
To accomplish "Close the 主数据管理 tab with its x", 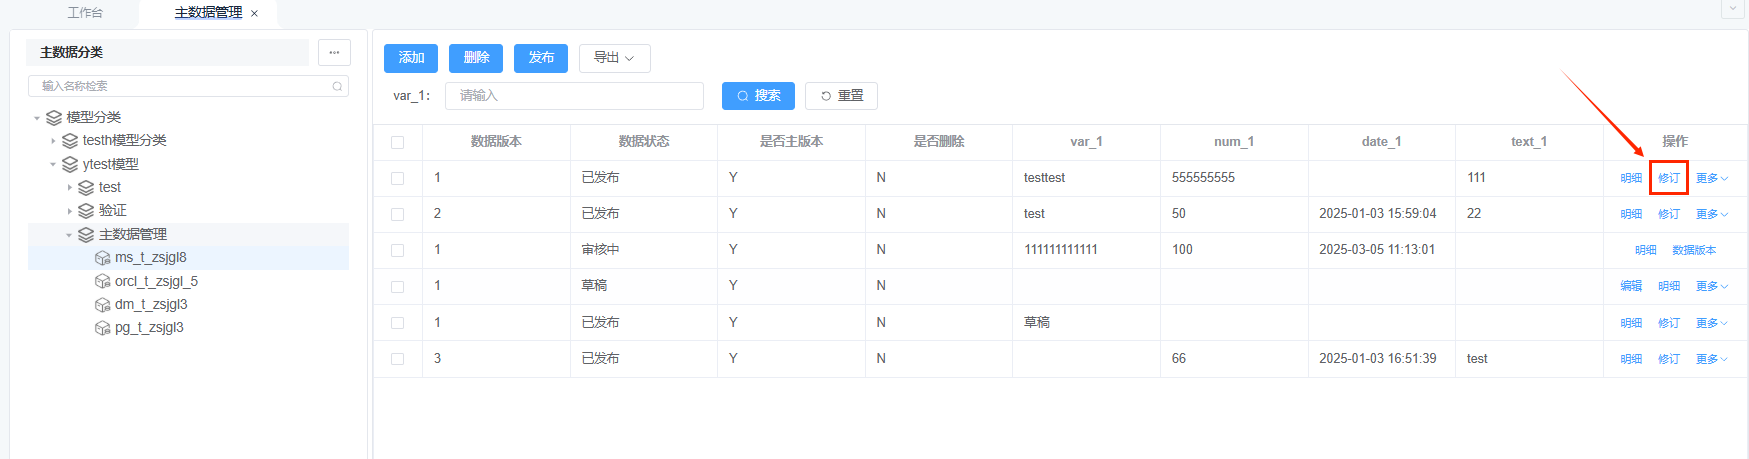I will [254, 13].
